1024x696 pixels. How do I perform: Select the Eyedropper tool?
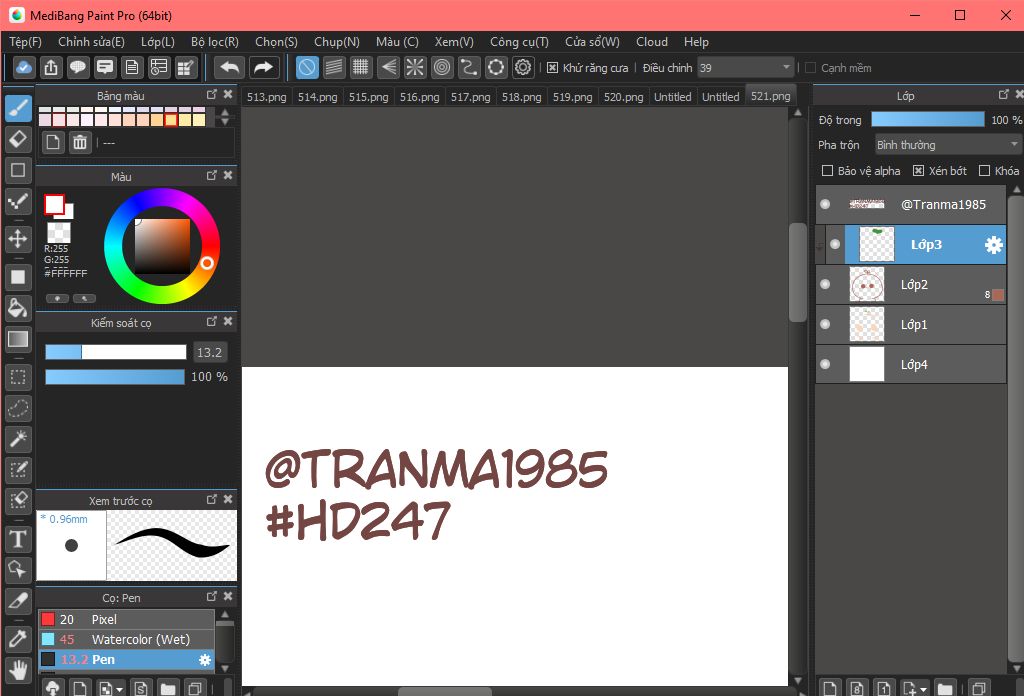(x=18, y=639)
